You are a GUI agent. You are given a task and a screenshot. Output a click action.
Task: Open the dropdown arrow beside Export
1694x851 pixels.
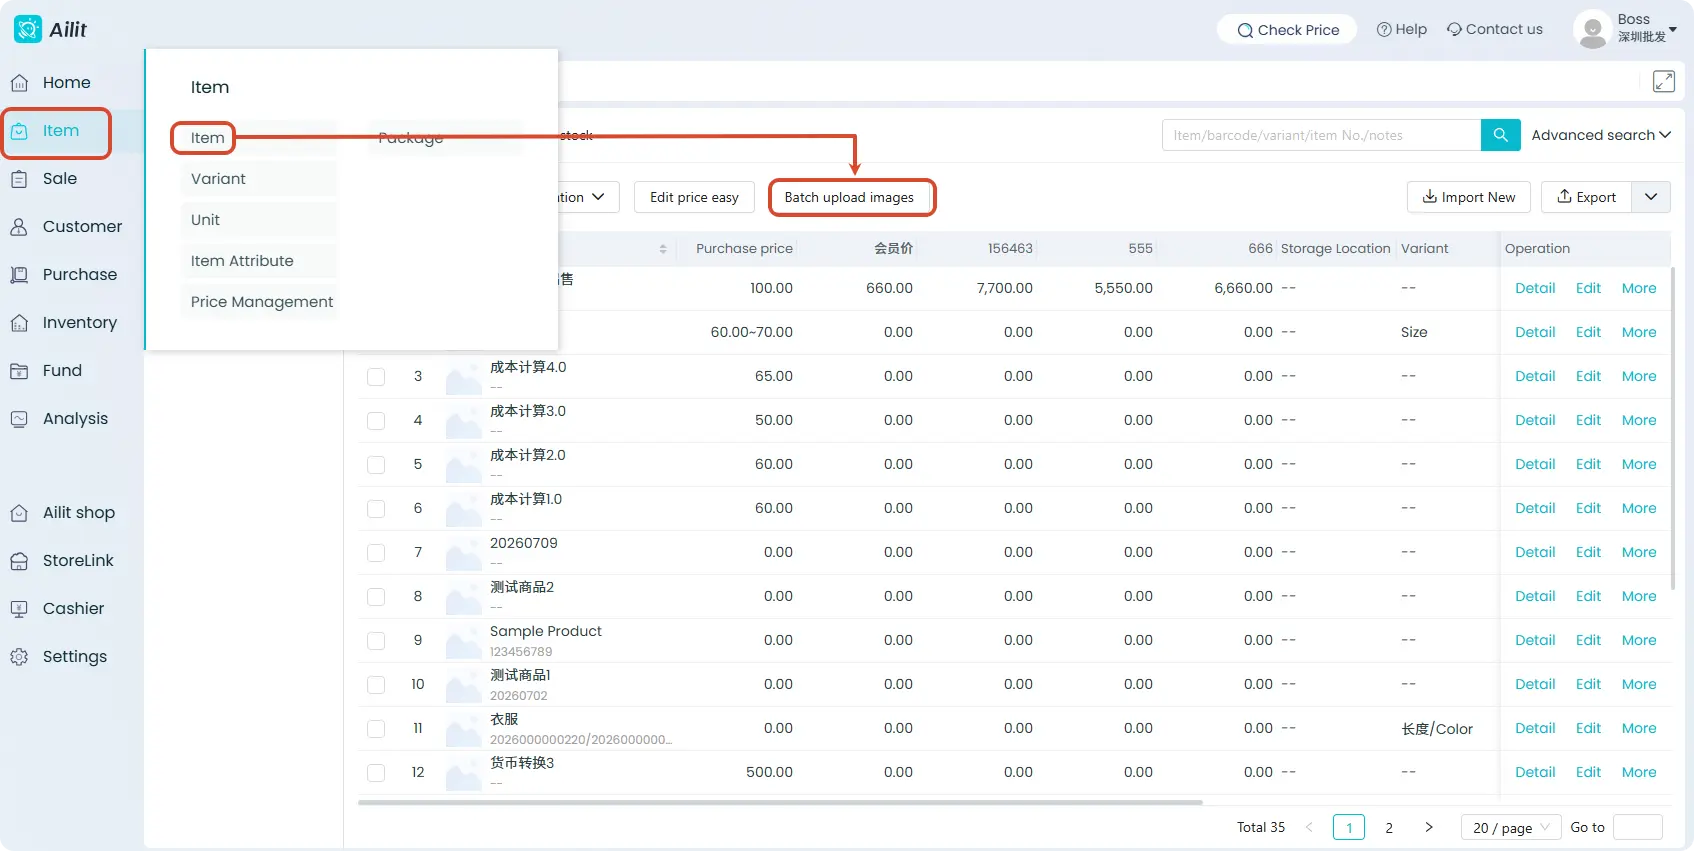(x=1651, y=197)
